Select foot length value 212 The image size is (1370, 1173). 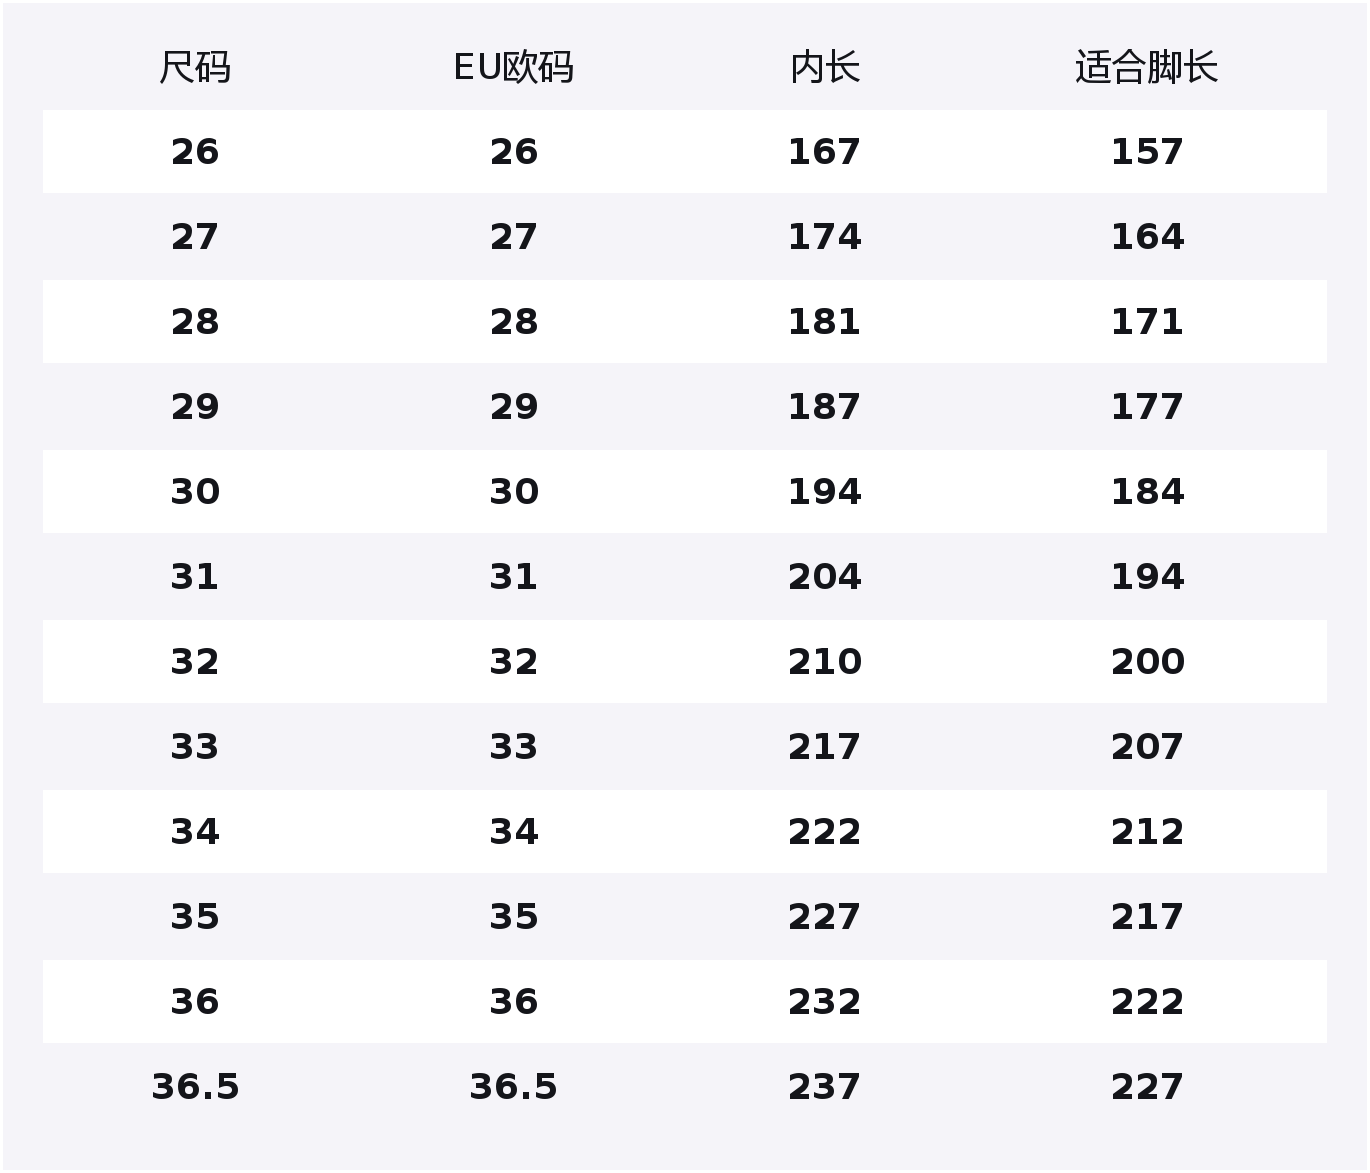[1147, 832]
